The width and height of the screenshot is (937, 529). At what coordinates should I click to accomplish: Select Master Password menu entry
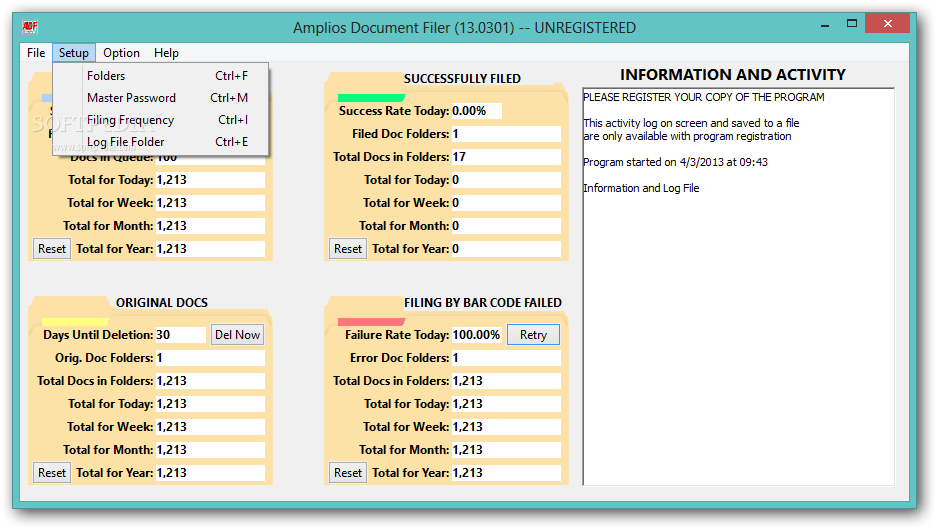tap(161, 98)
